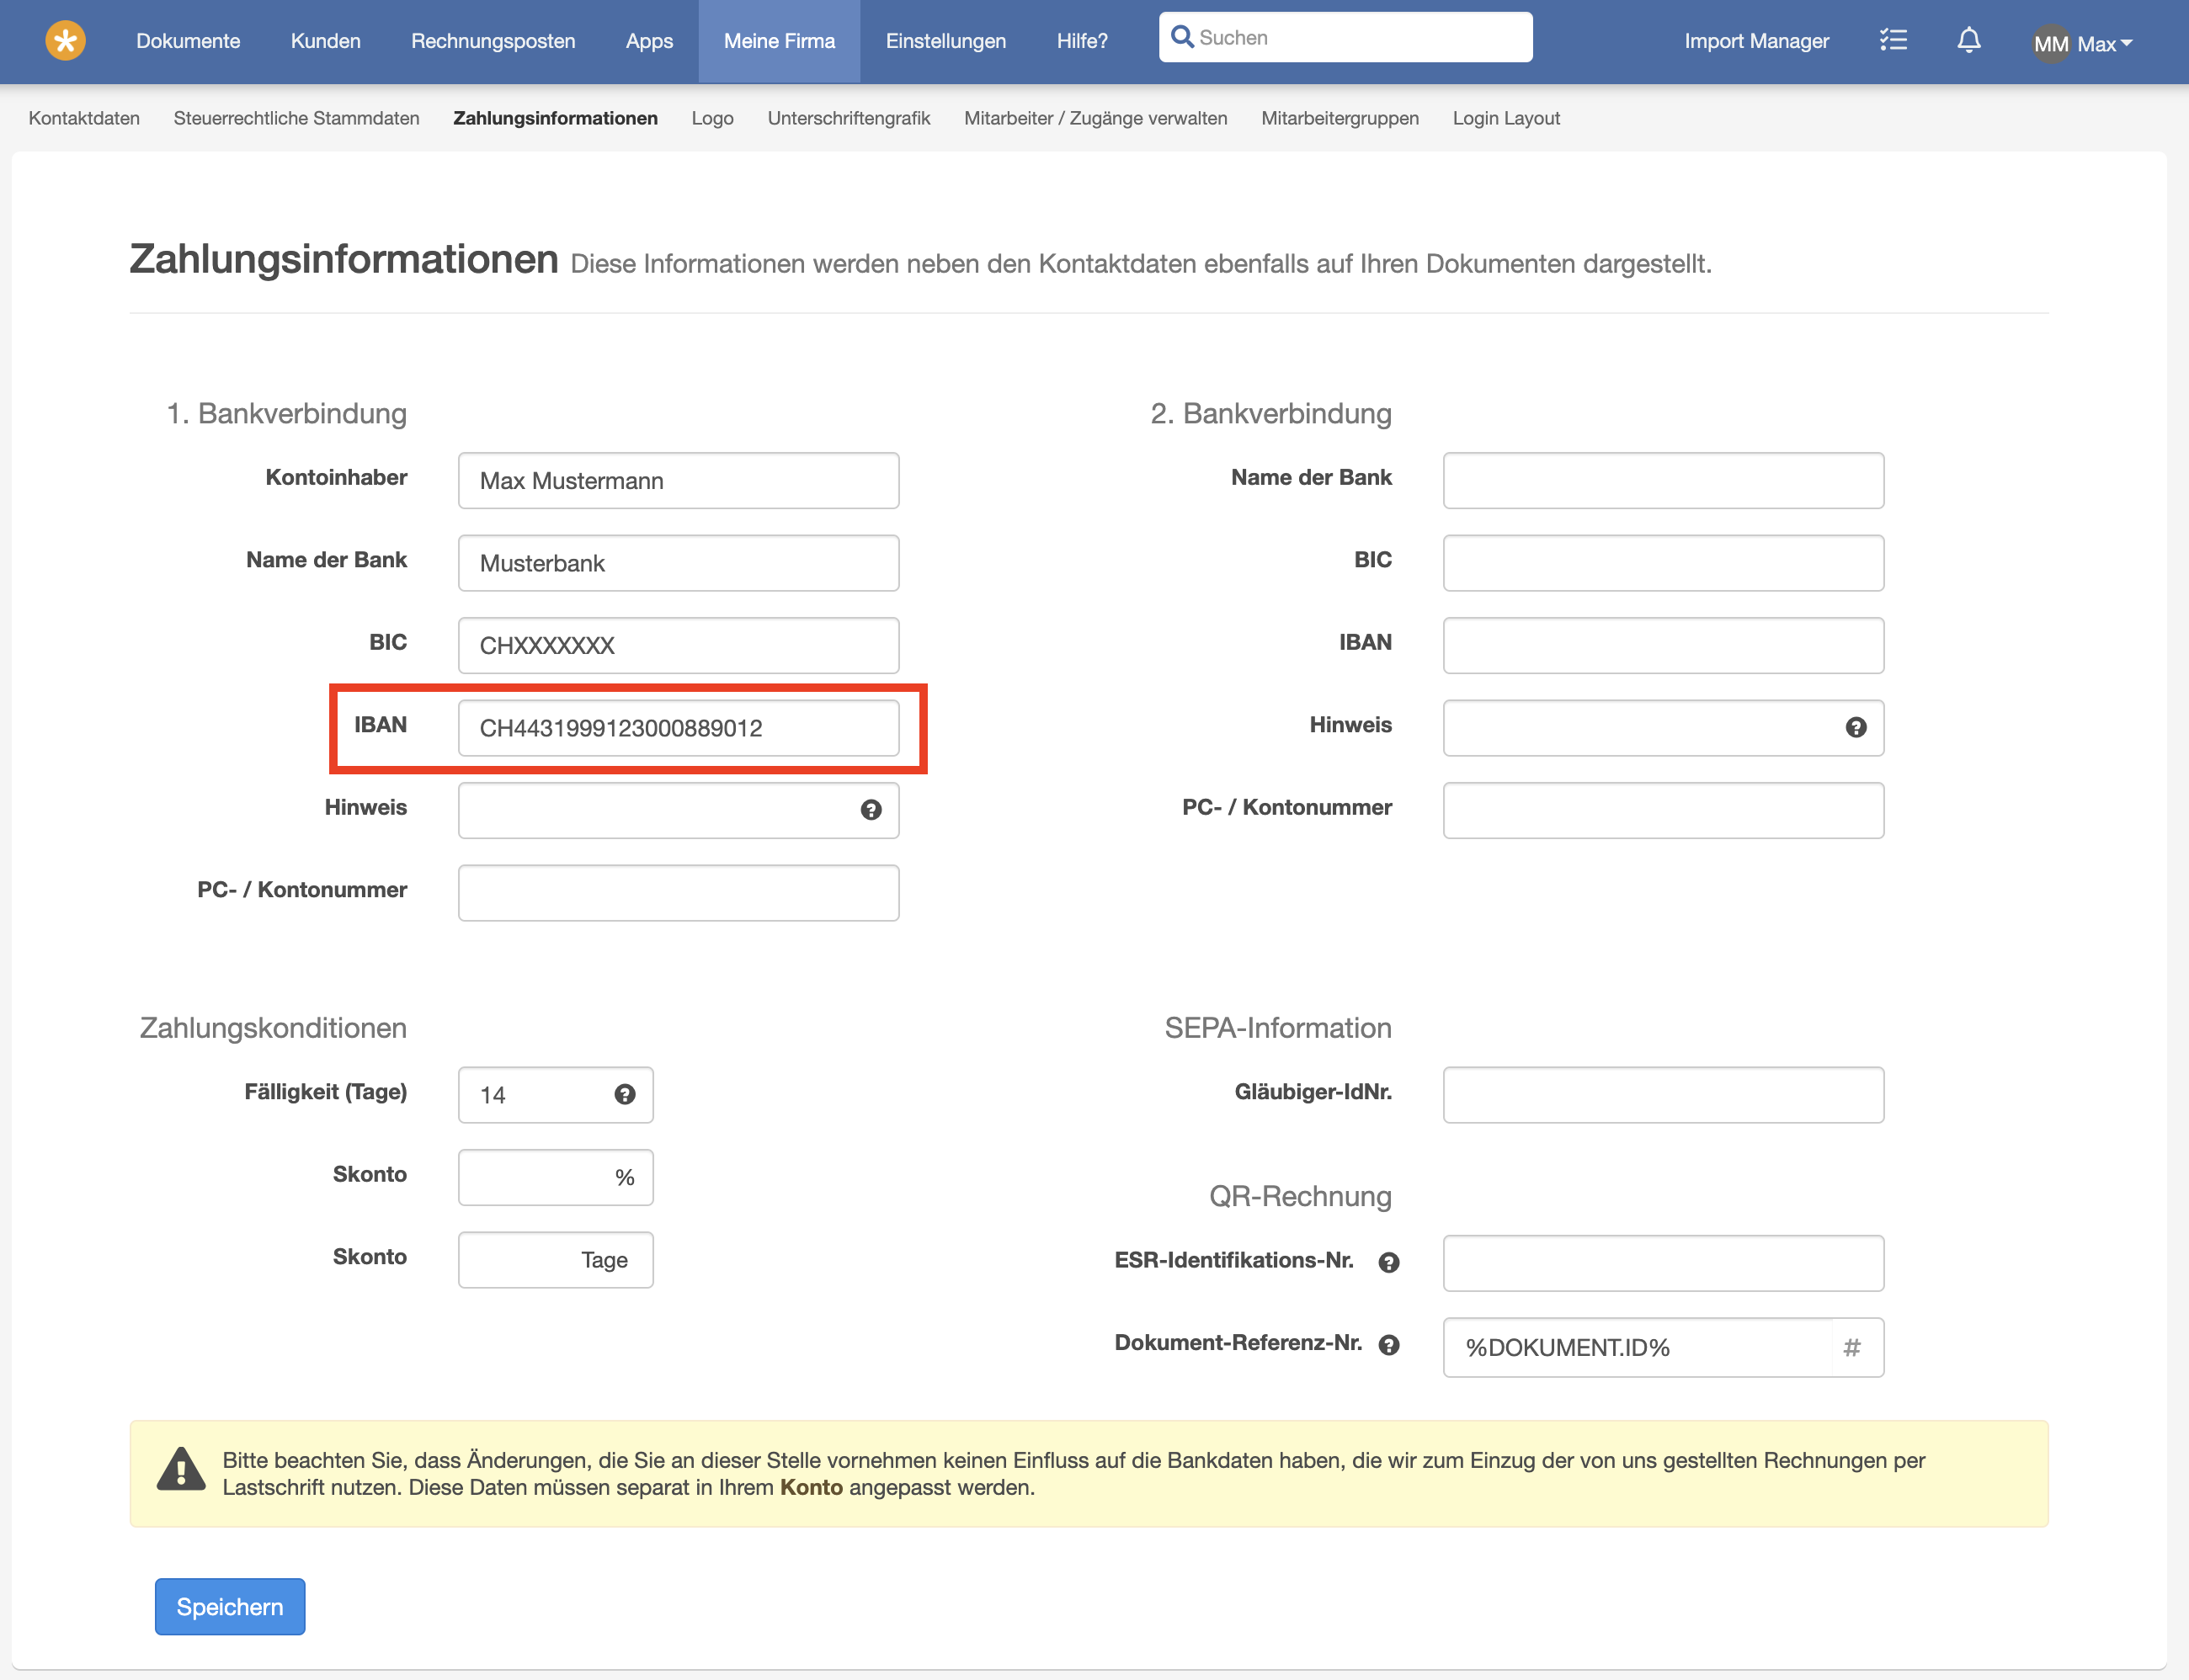Image resolution: width=2189 pixels, height=1680 pixels.
Task: Focus the second bank BIC field
Action: [1663, 563]
